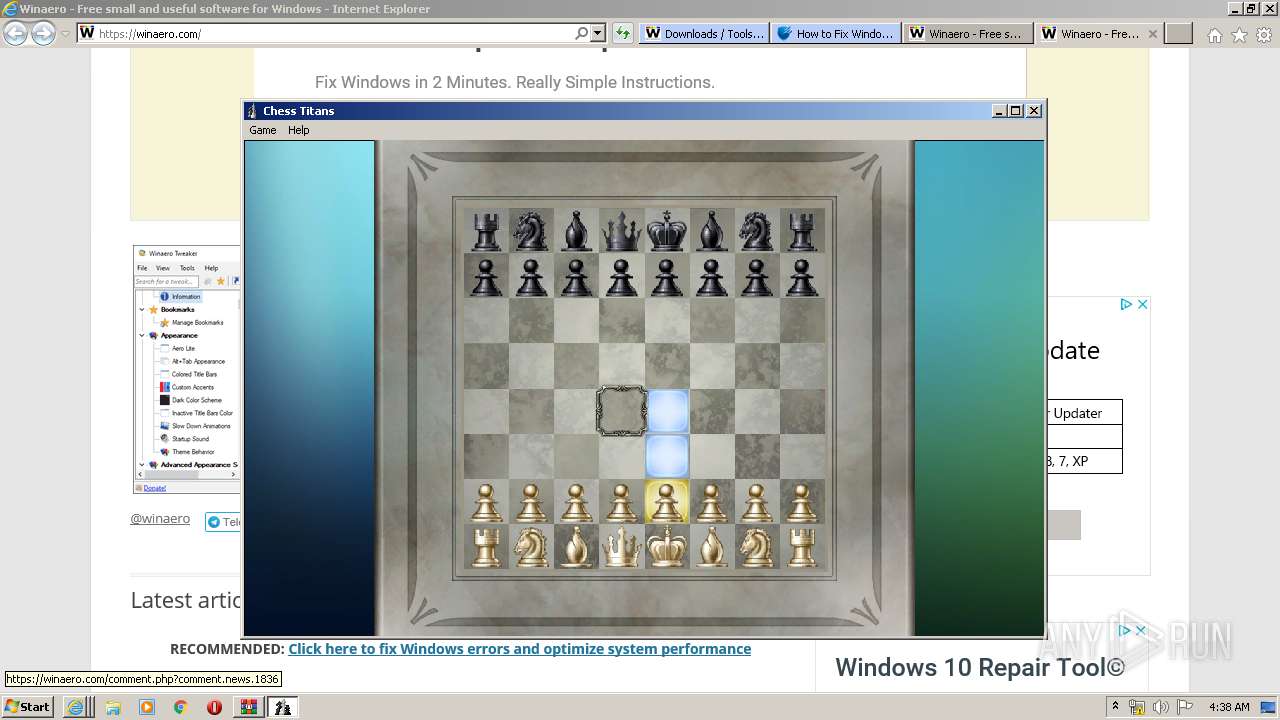
Task: Click 'Fix Windows in 2 Minutes' ad text
Action: tap(515, 82)
